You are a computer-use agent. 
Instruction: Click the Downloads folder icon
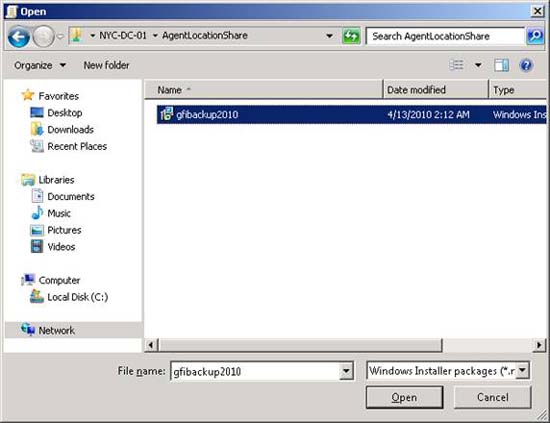tap(37, 129)
